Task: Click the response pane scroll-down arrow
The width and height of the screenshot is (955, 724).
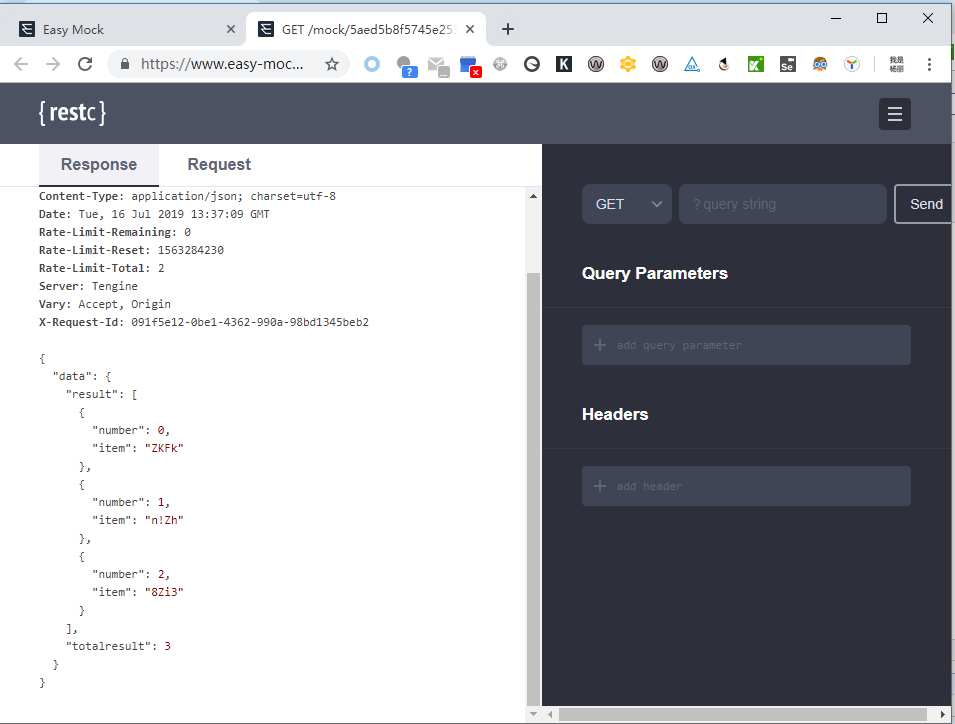Action: [x=534, y=714]
